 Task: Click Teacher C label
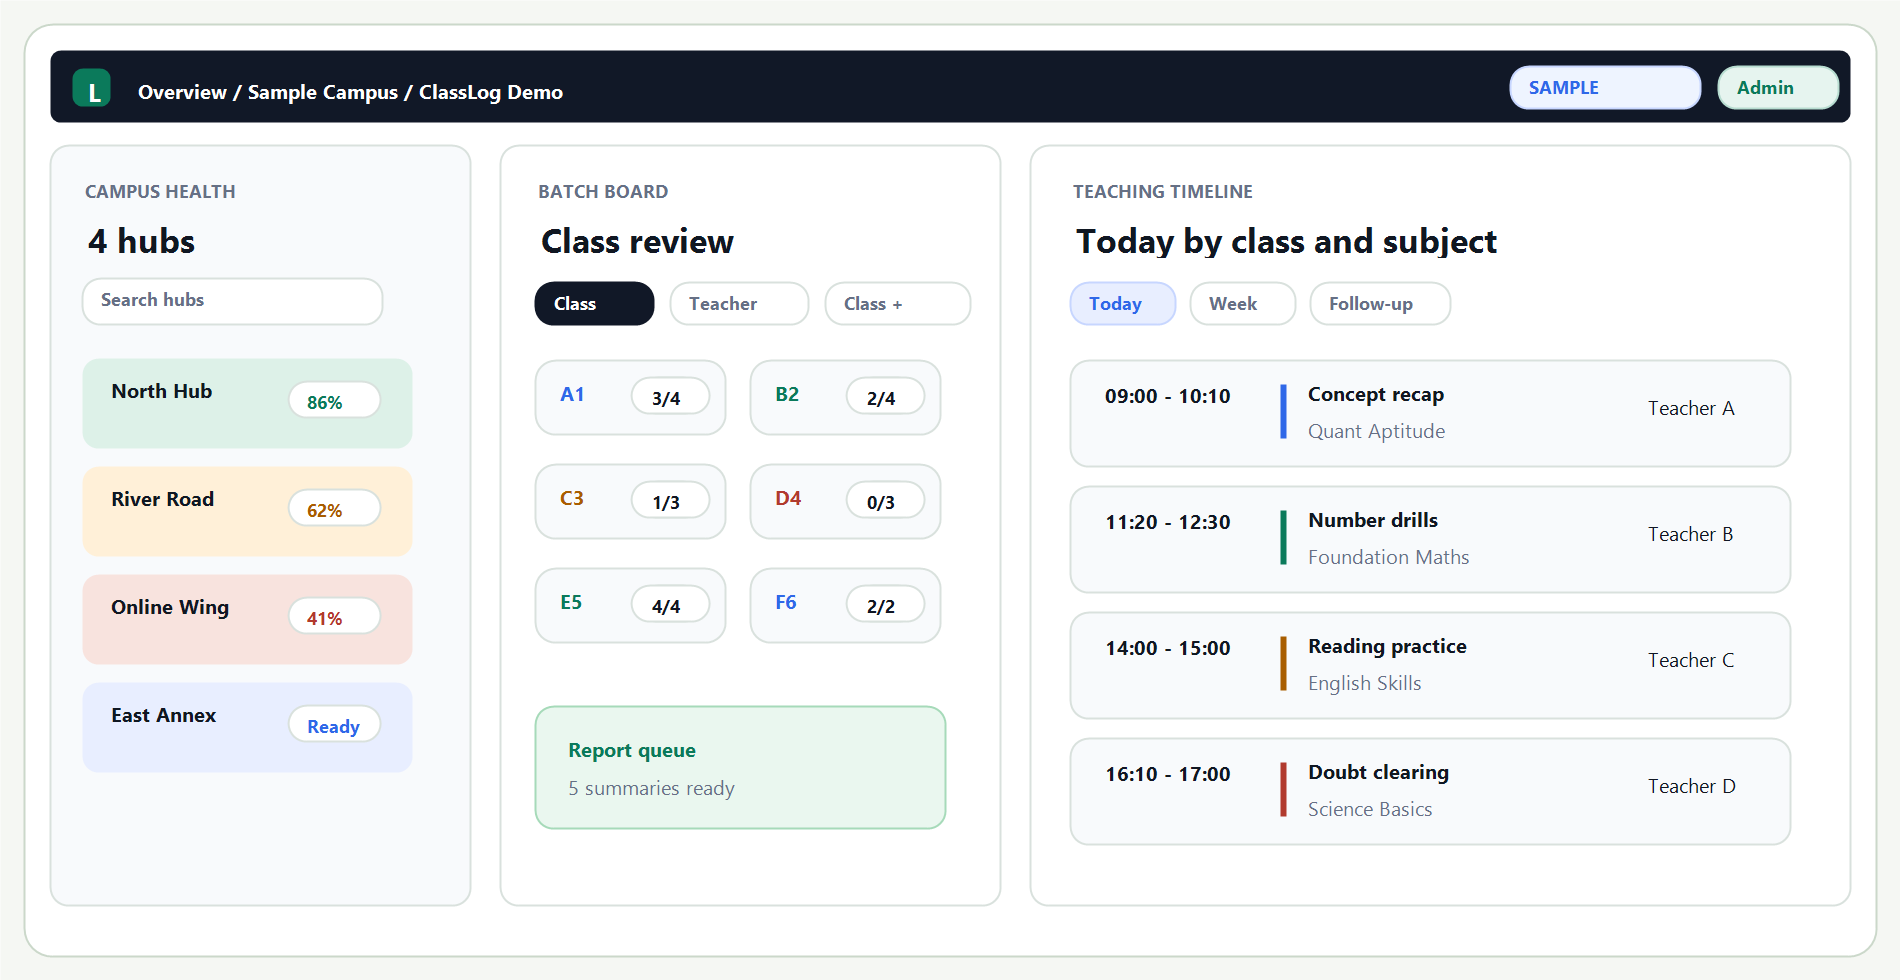pyautogui.click(x=1691, y=660)
